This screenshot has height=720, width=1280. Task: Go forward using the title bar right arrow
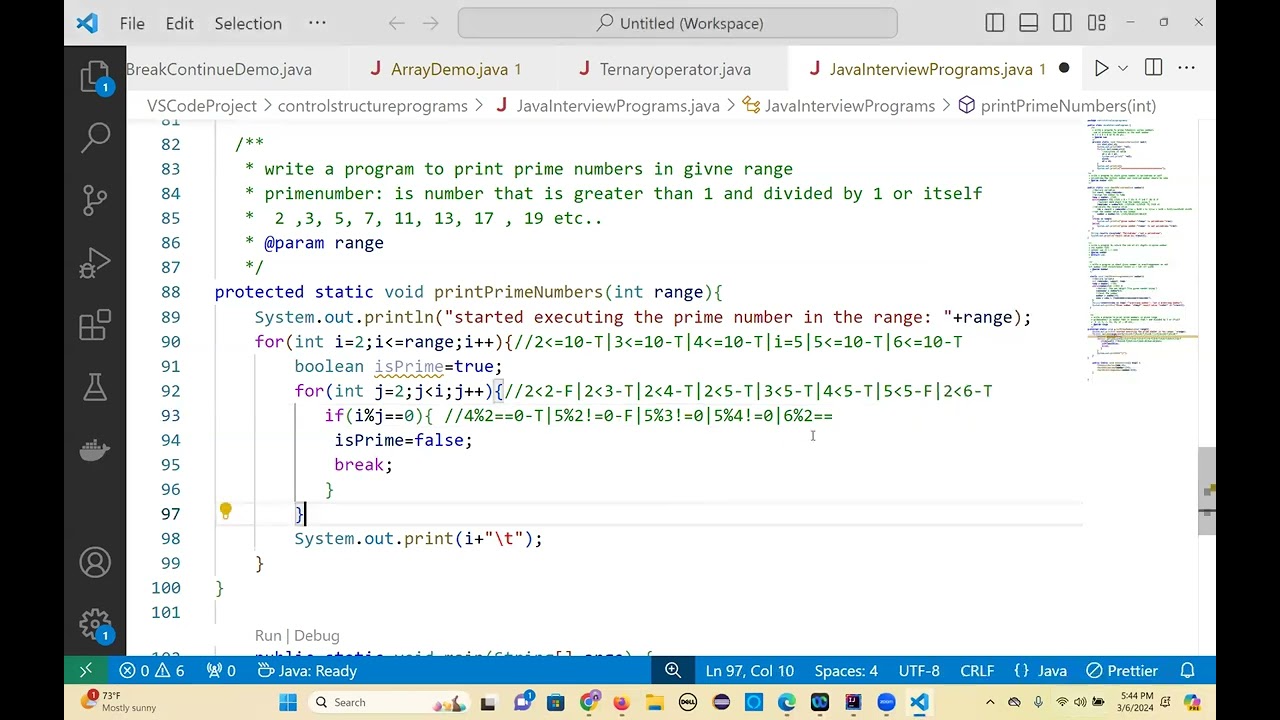point(430,23)
